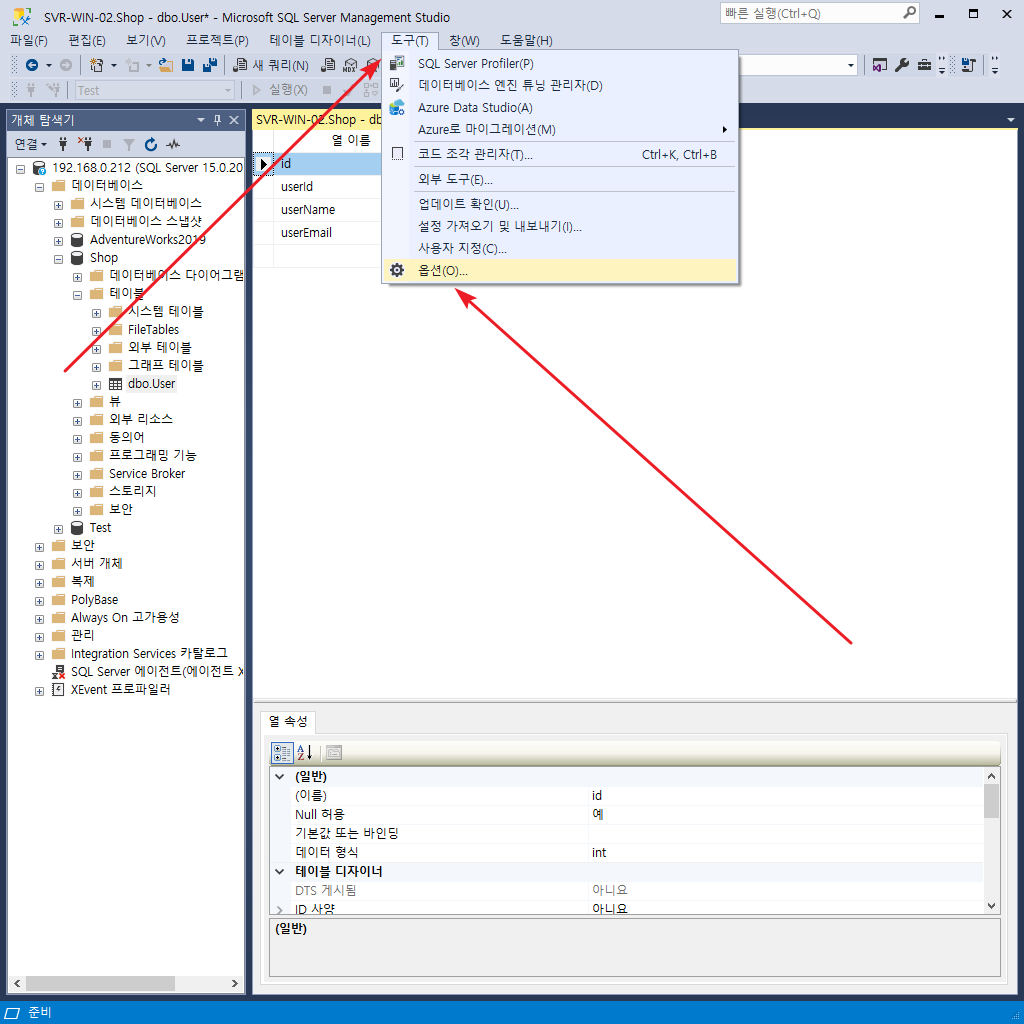Choose 업데이트 확인(U)... menu entry
The image size is (1024, 1024).
click(x=560, y=204)
